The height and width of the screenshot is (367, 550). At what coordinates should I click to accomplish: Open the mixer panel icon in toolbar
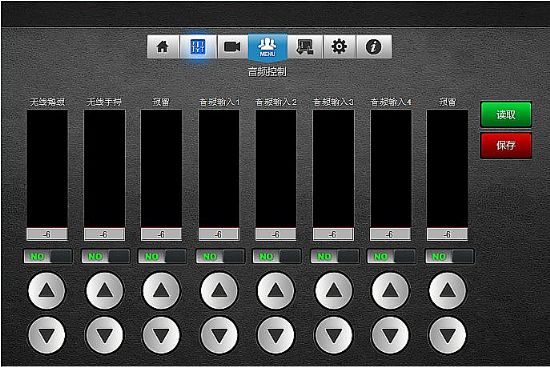click(198, 46)
